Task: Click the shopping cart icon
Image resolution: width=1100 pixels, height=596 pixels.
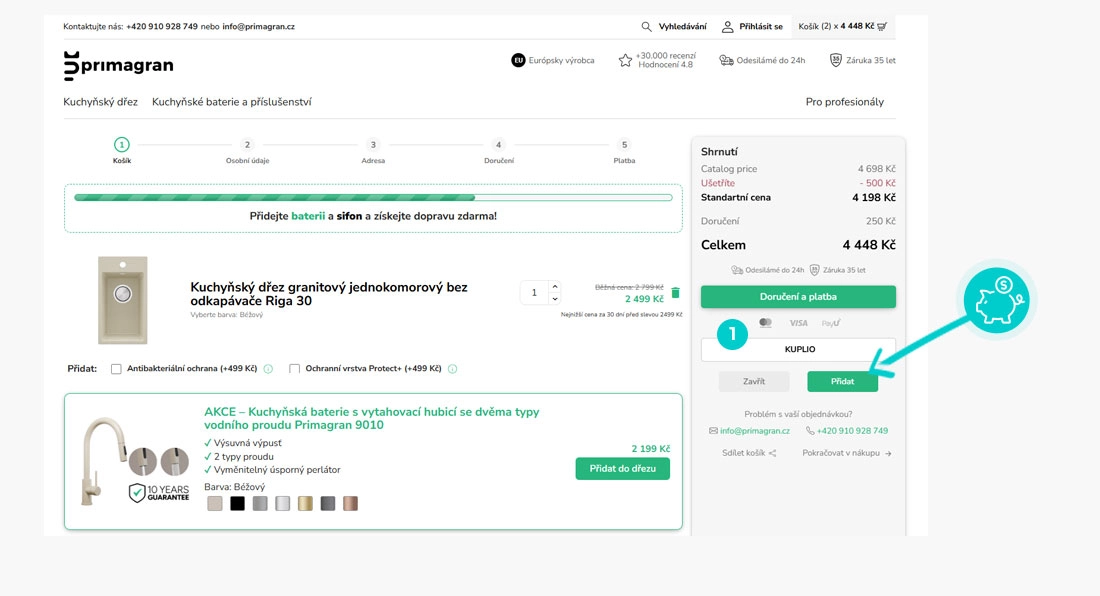Action: [x=882, y=27]
